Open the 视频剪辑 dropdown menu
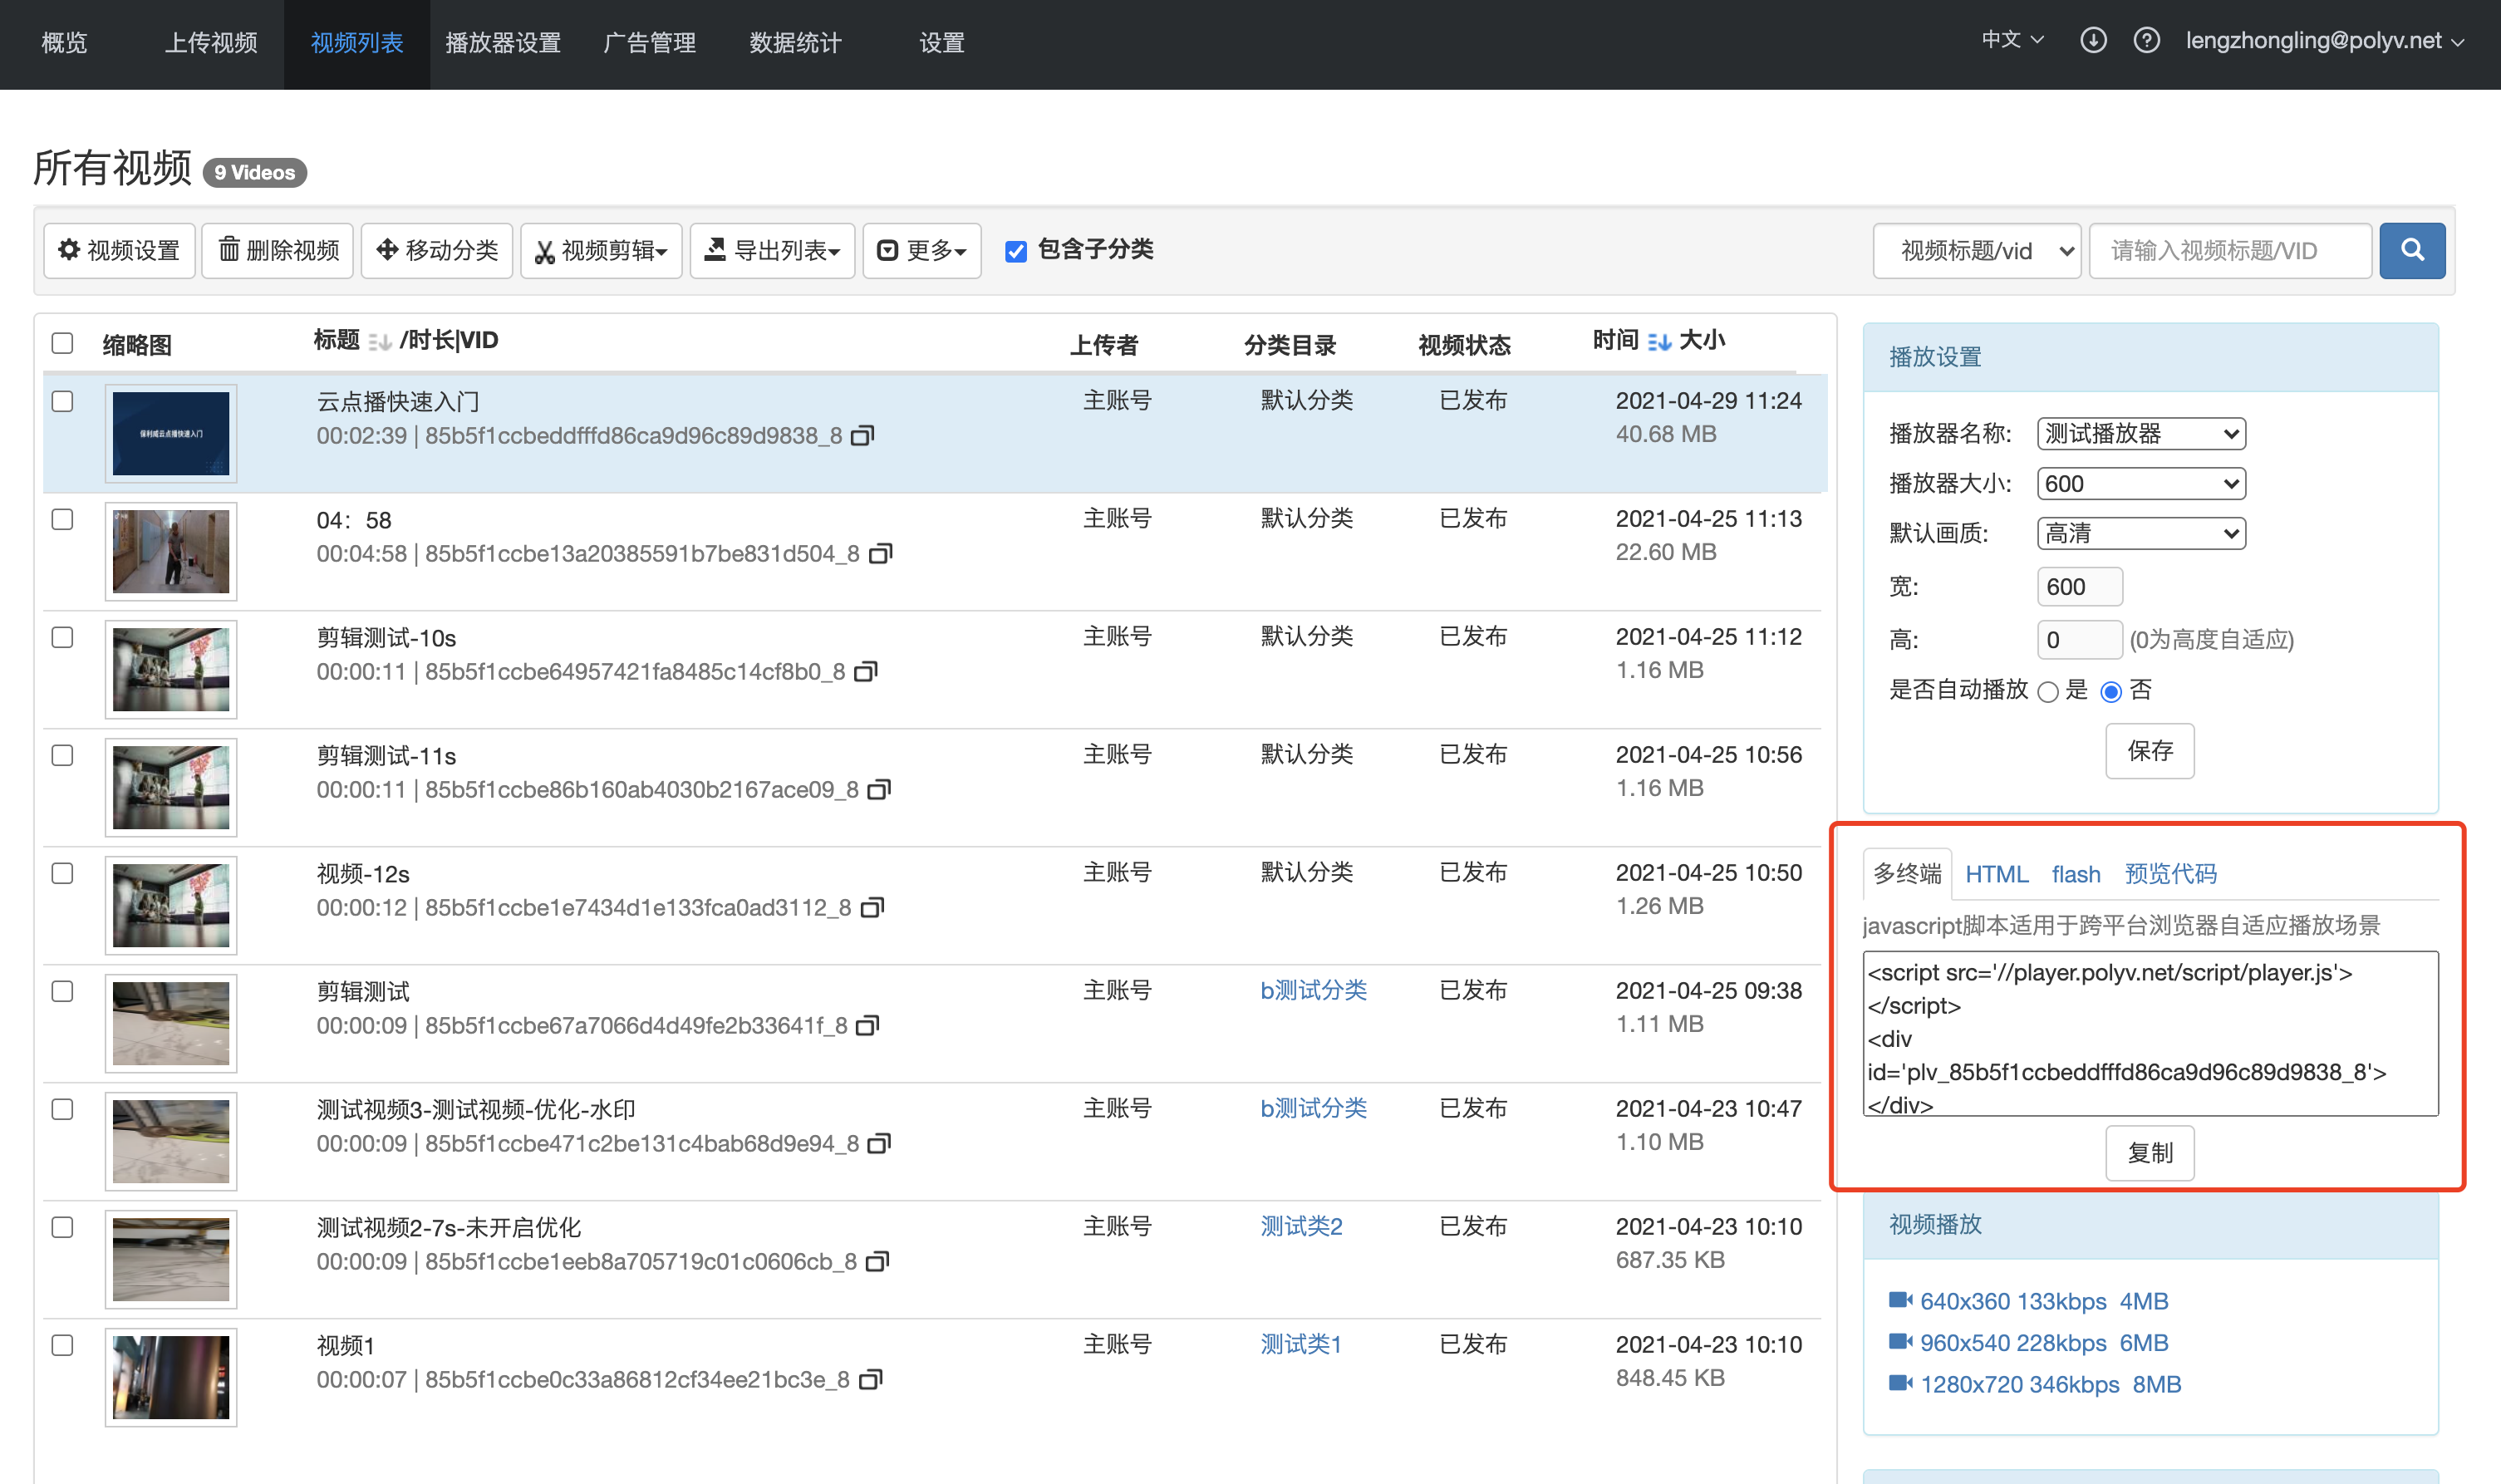Screen dimensions: 2501x1484 tap(601, 250)
